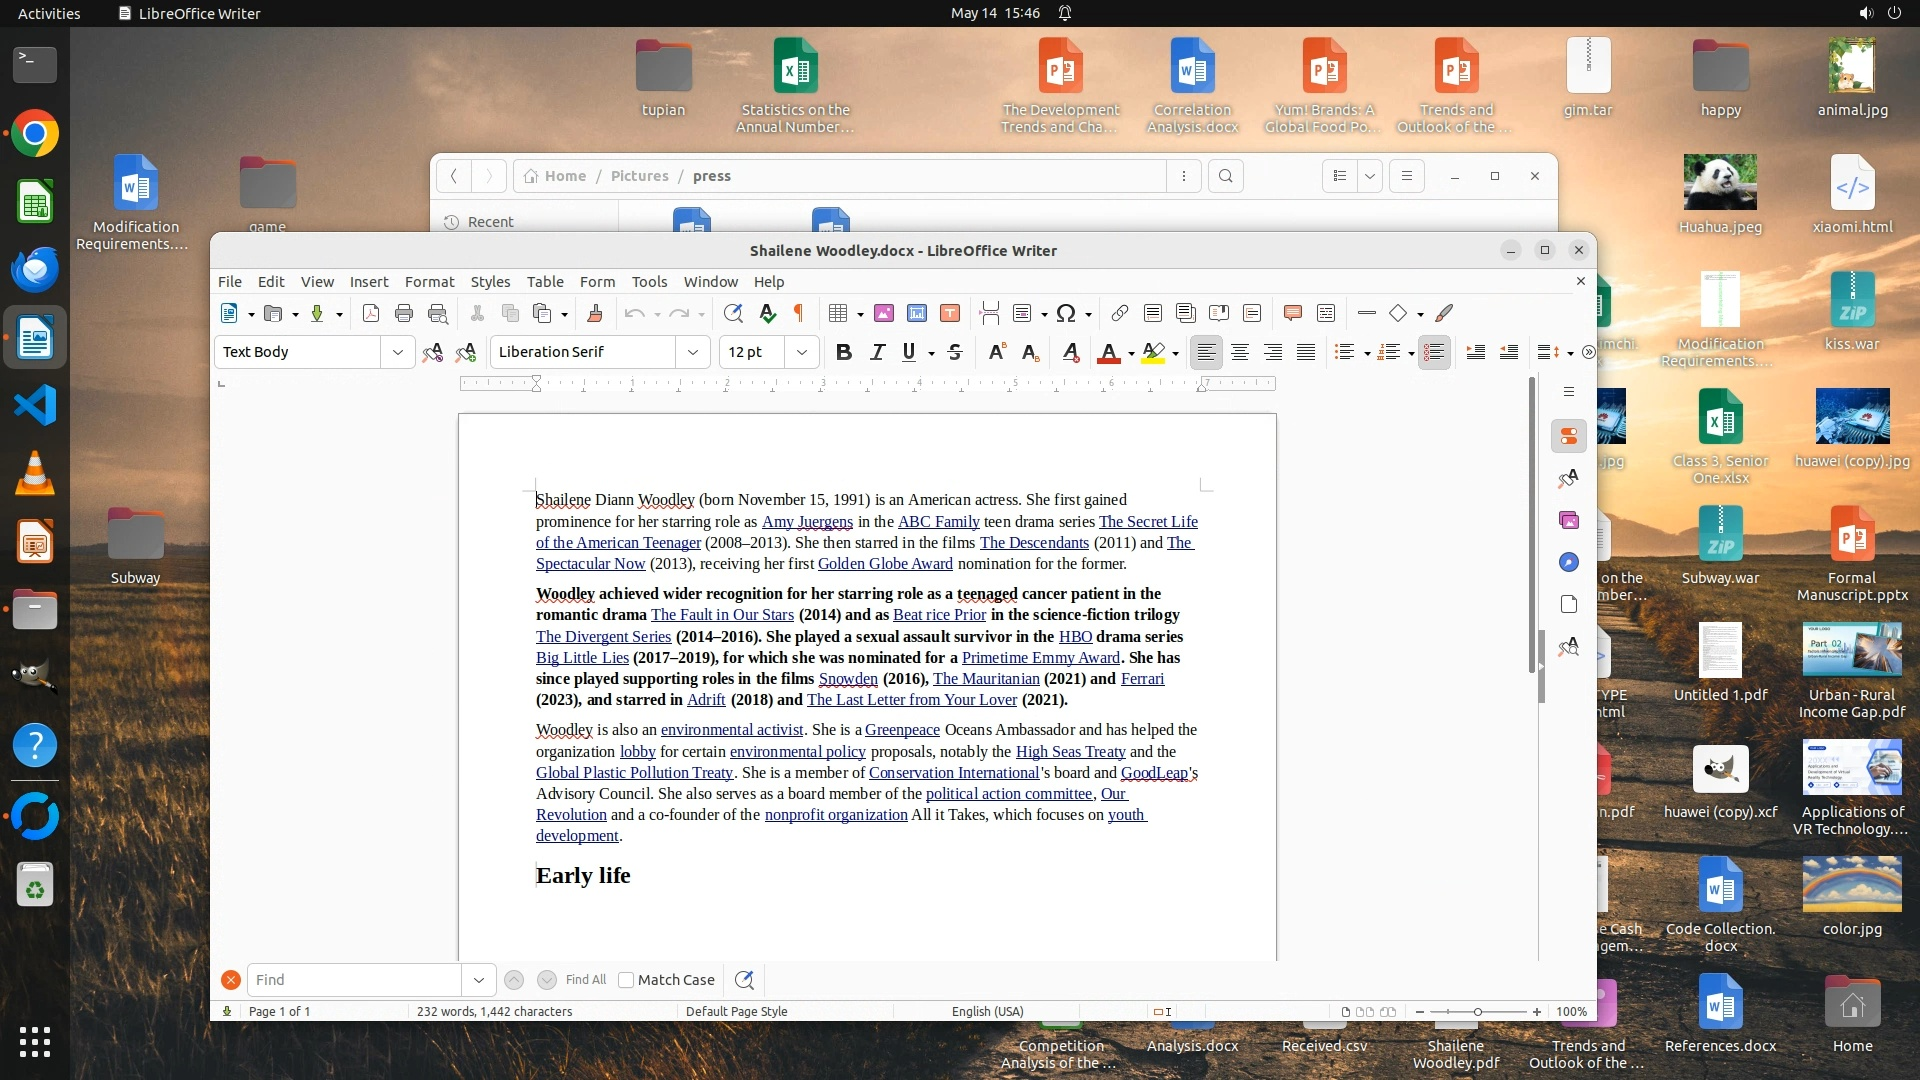
Task: Expand the paragraph style dropdown
Action: click(397, 352)
